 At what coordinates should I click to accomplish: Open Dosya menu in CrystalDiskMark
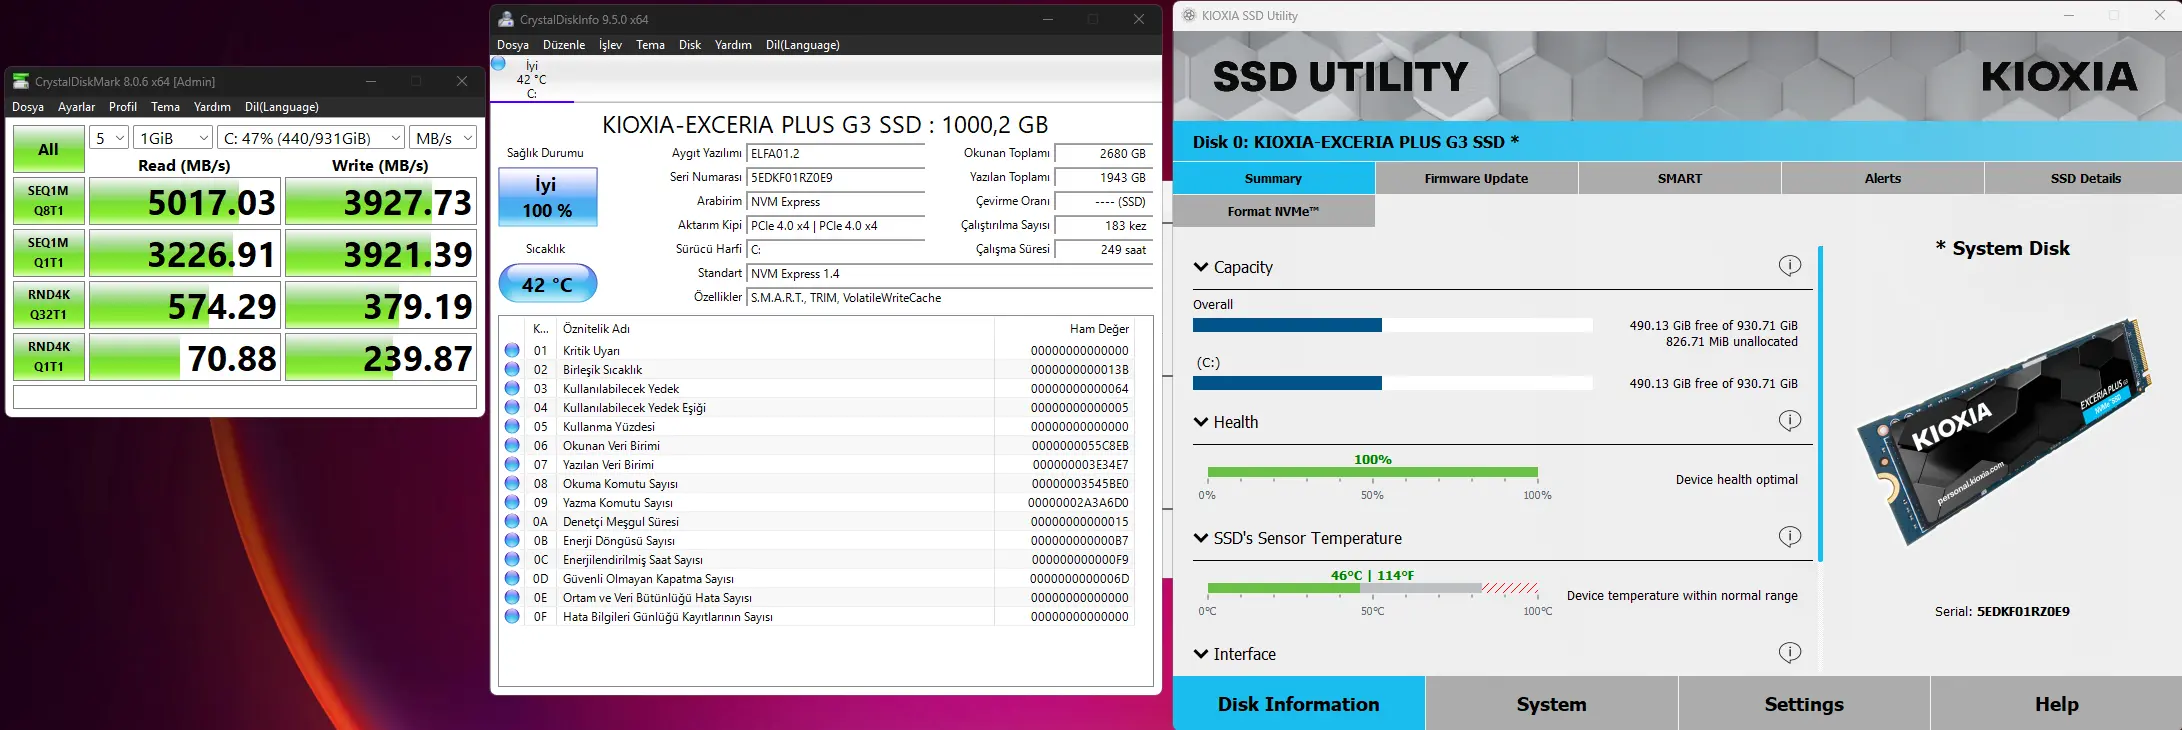[28, 107]
